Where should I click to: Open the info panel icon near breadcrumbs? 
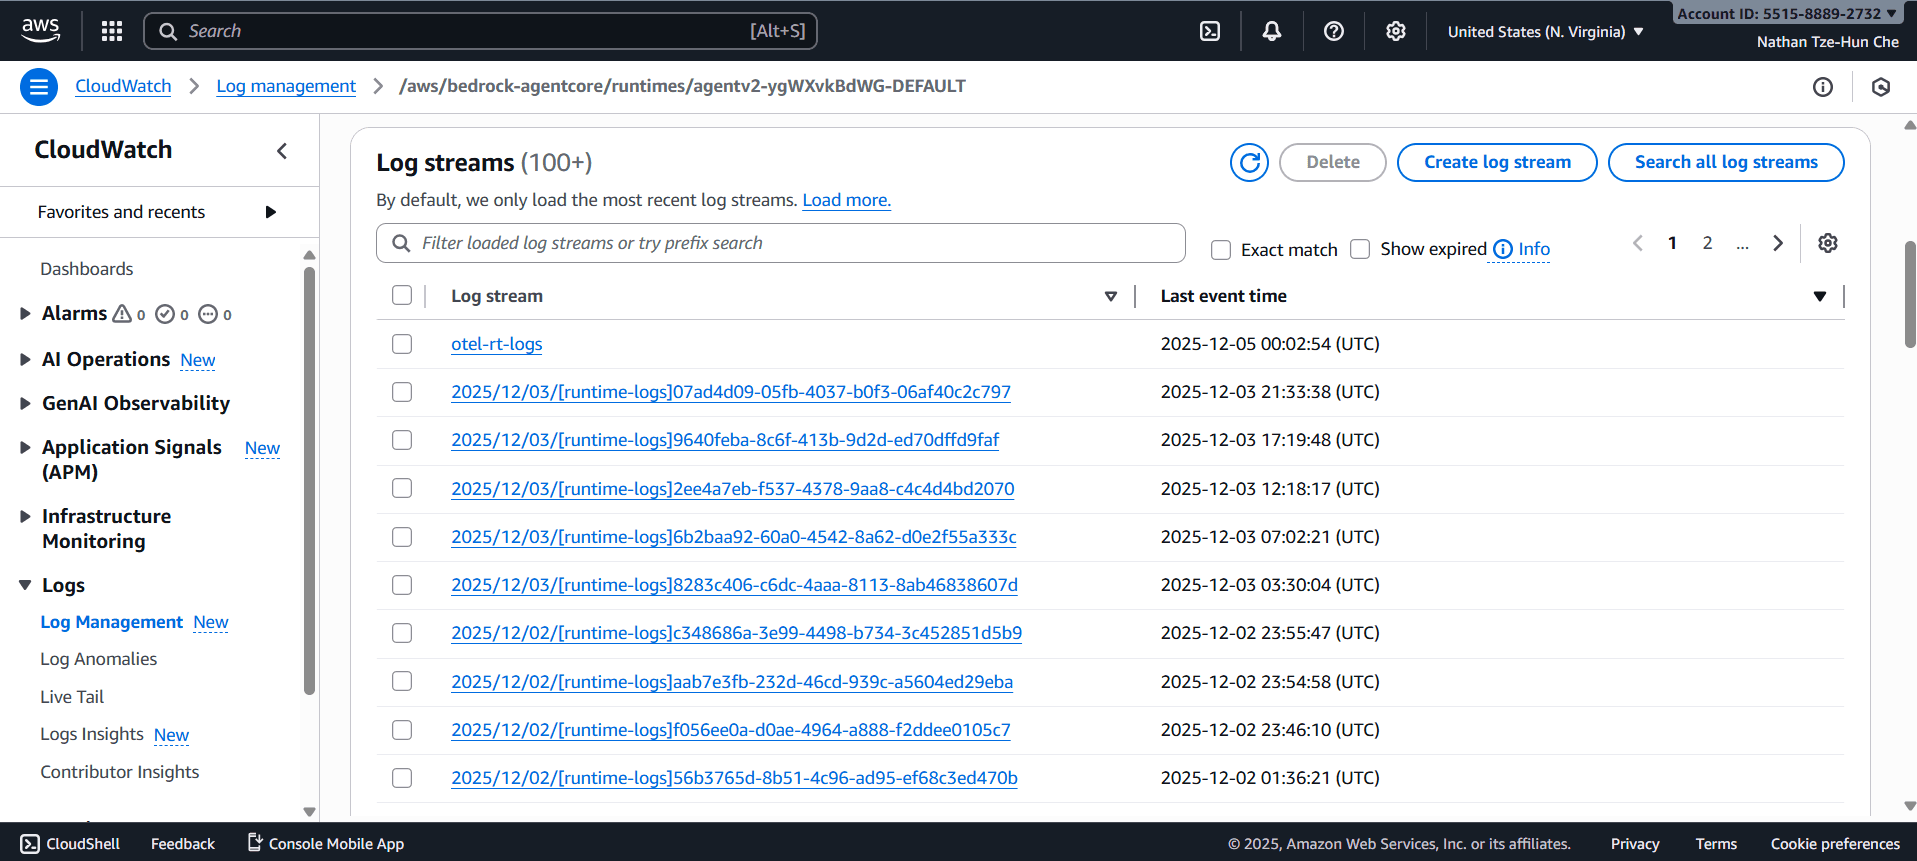tap(1823, 87)
